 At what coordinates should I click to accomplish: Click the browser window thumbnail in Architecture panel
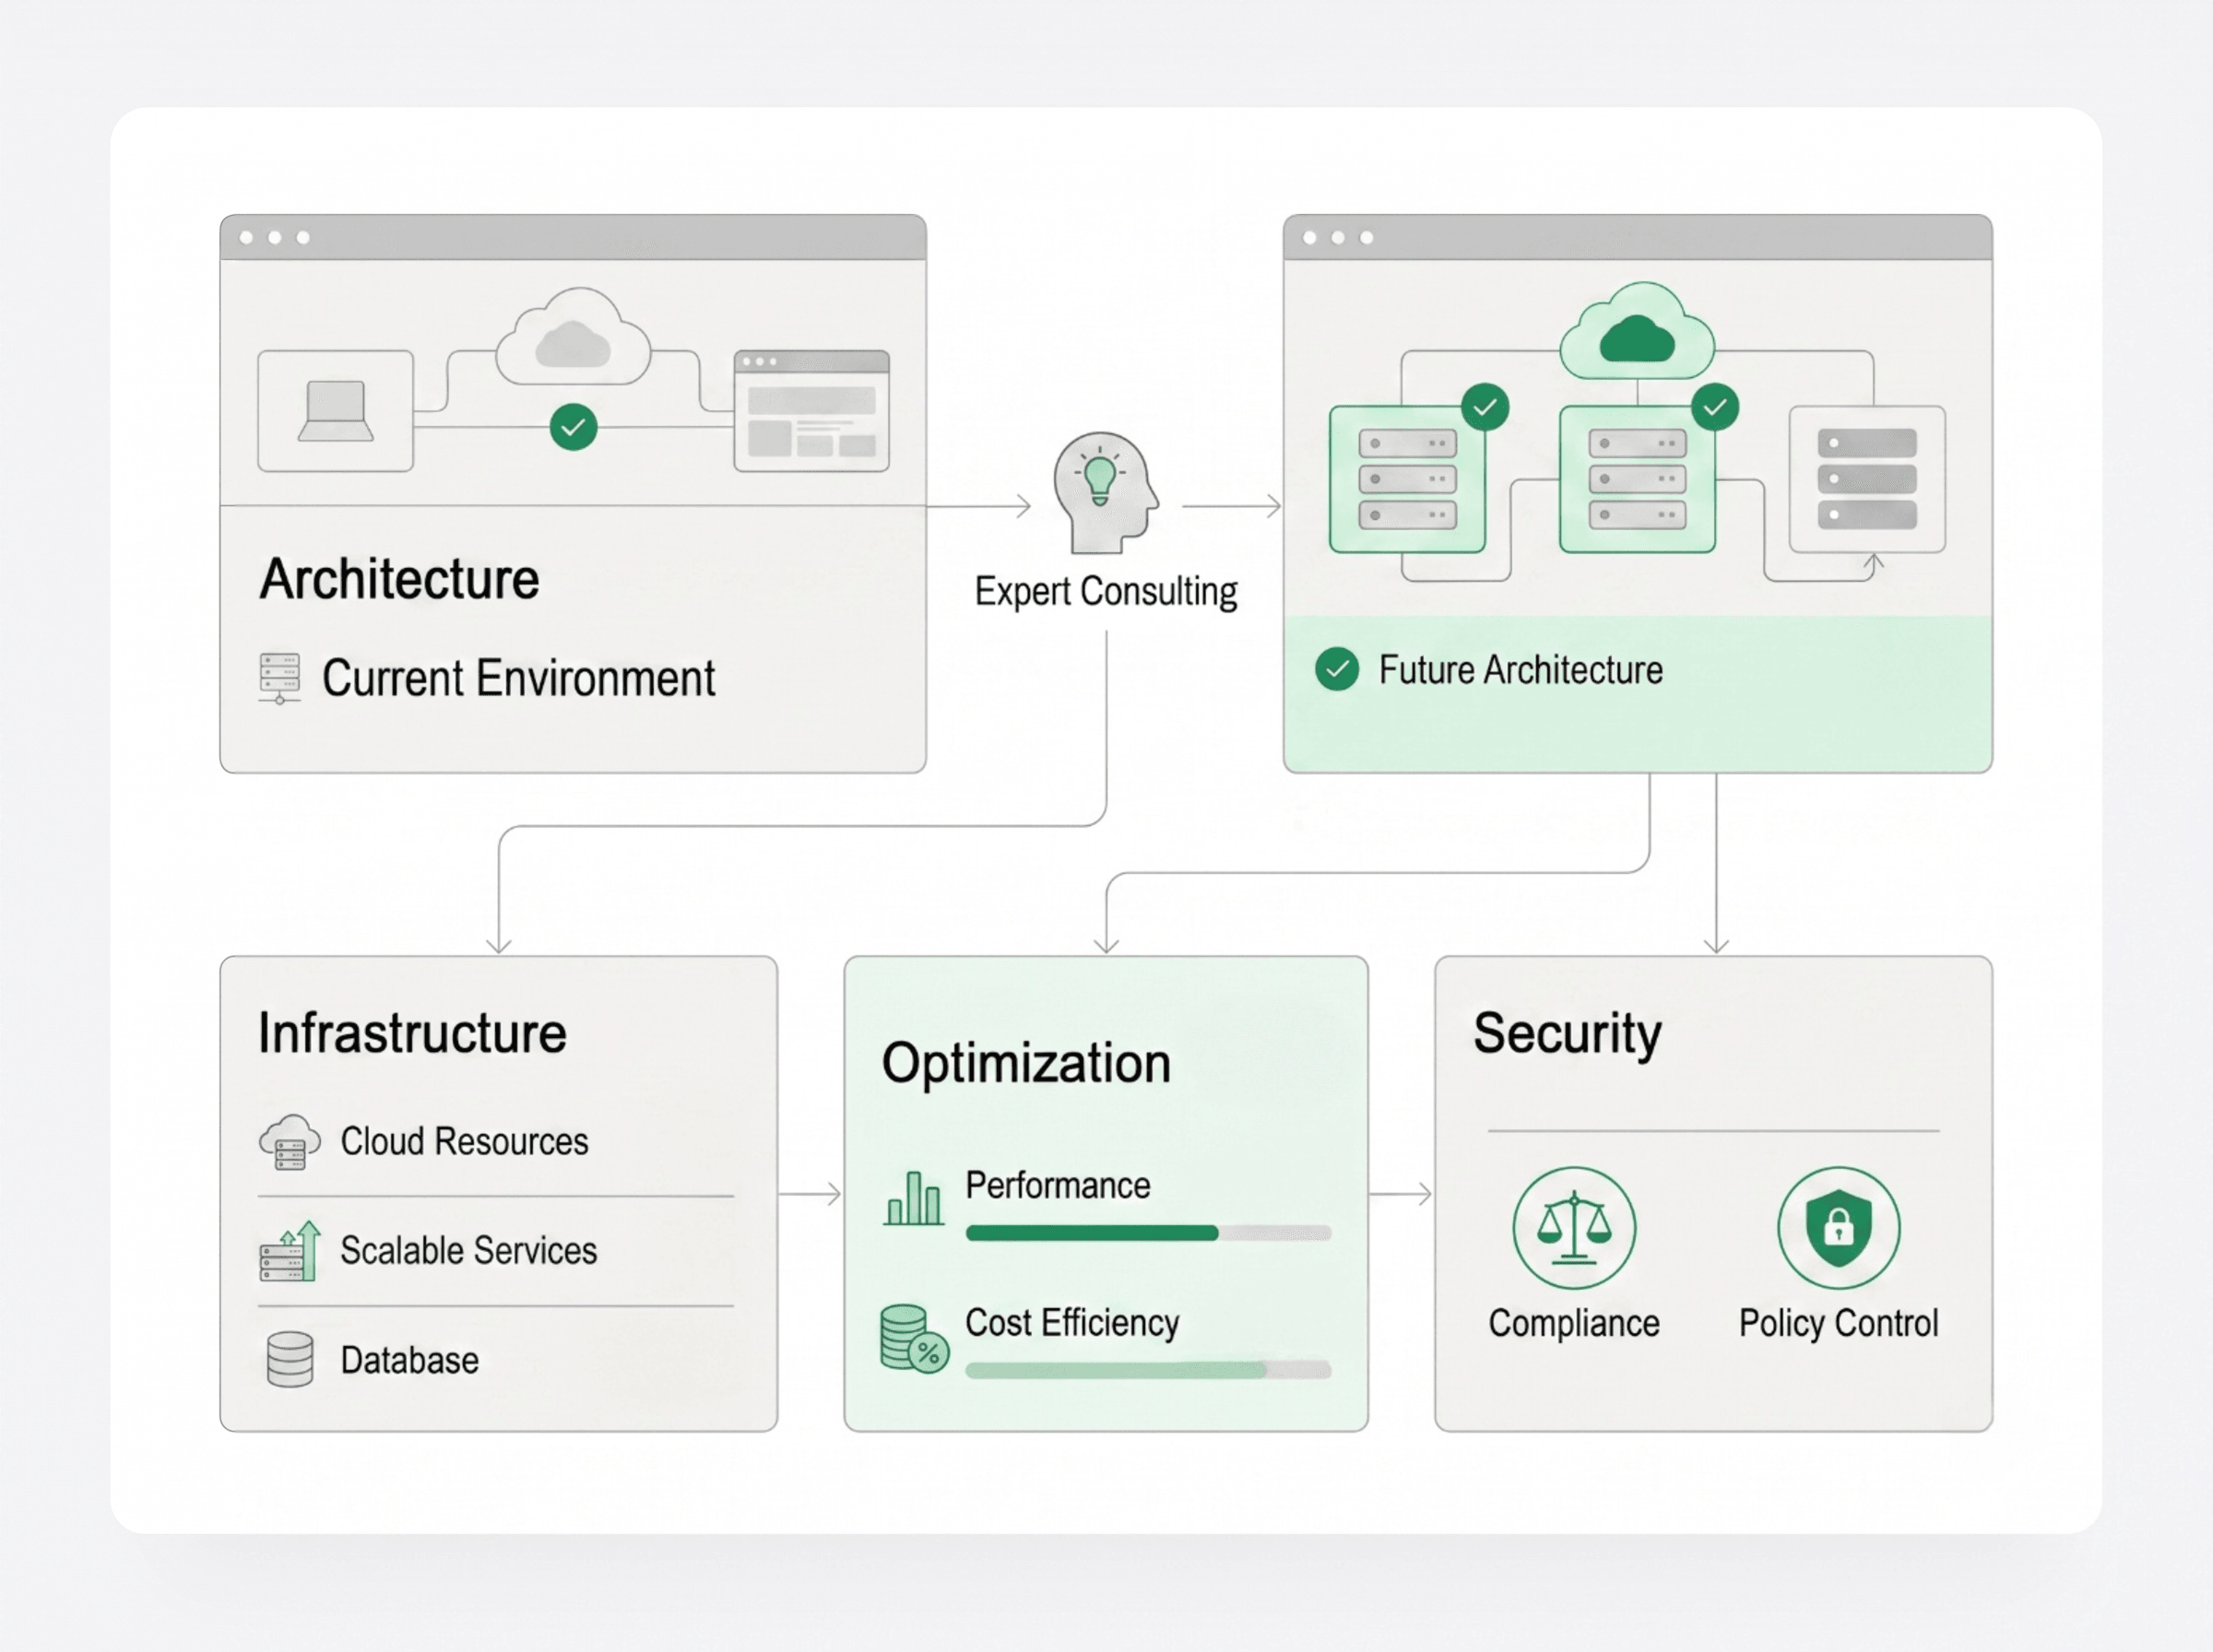[811, 410]
